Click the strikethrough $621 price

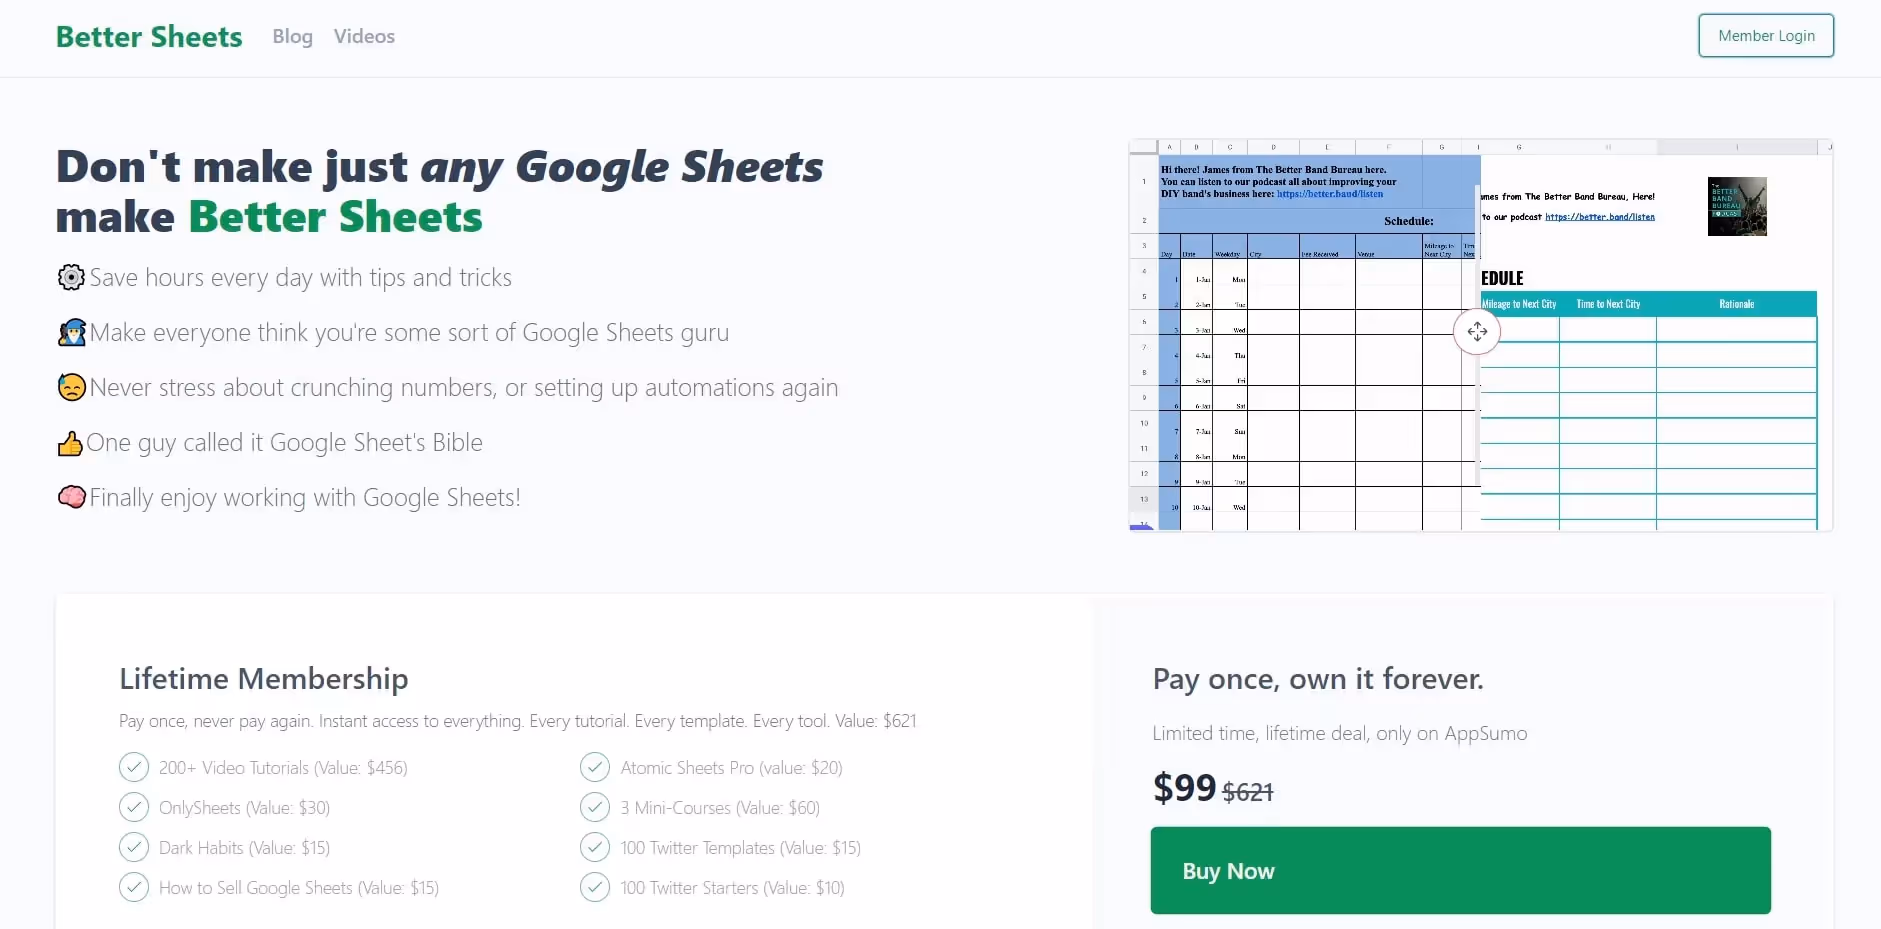click(1247, 791)
